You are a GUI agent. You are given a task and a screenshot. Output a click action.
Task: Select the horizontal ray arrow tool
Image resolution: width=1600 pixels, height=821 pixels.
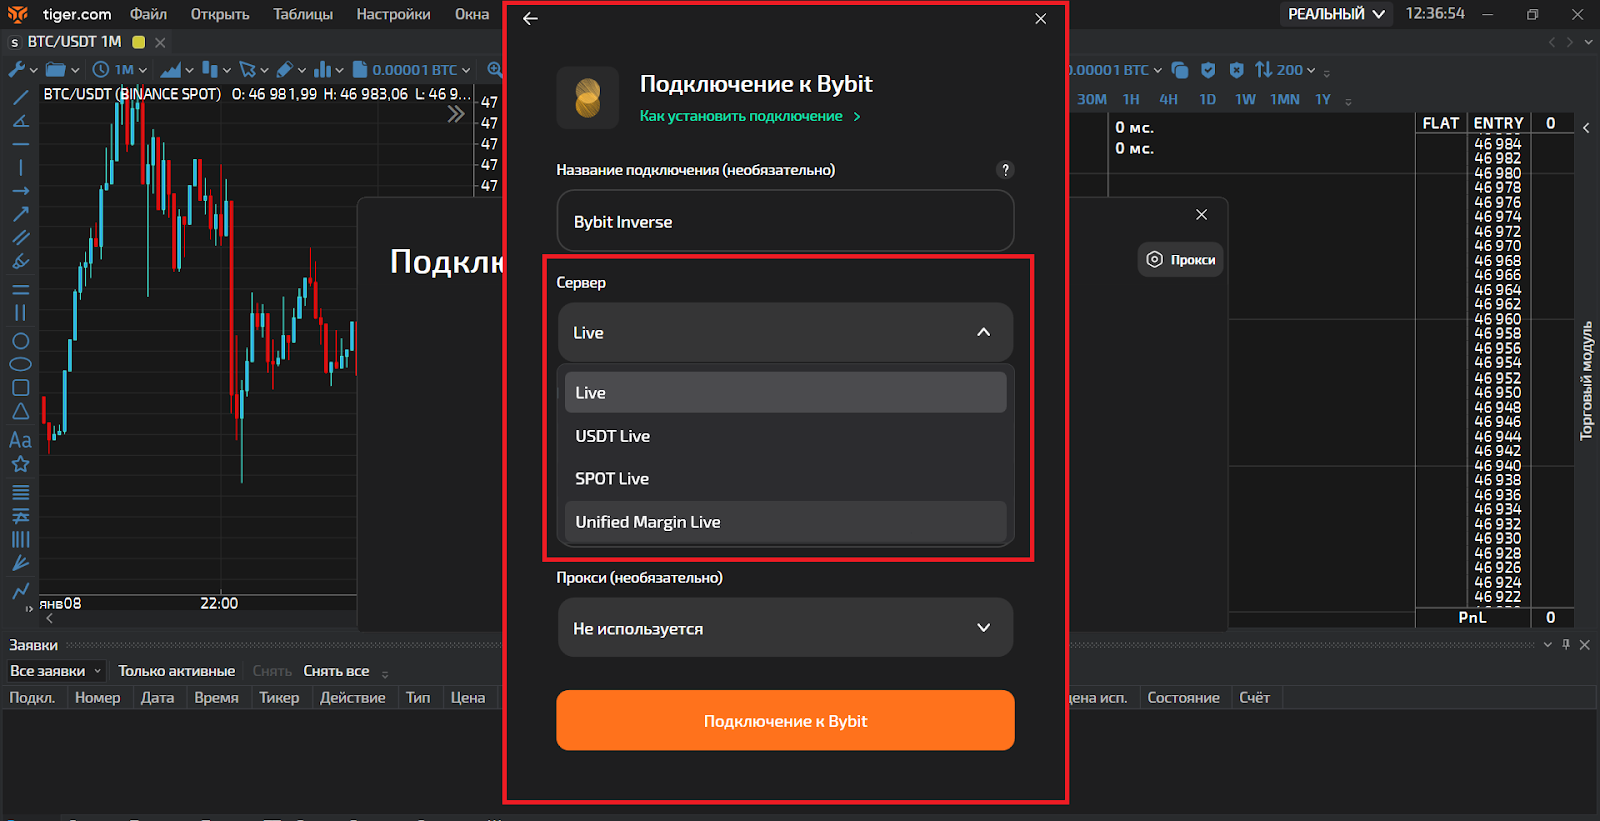[x=20, y=191]
